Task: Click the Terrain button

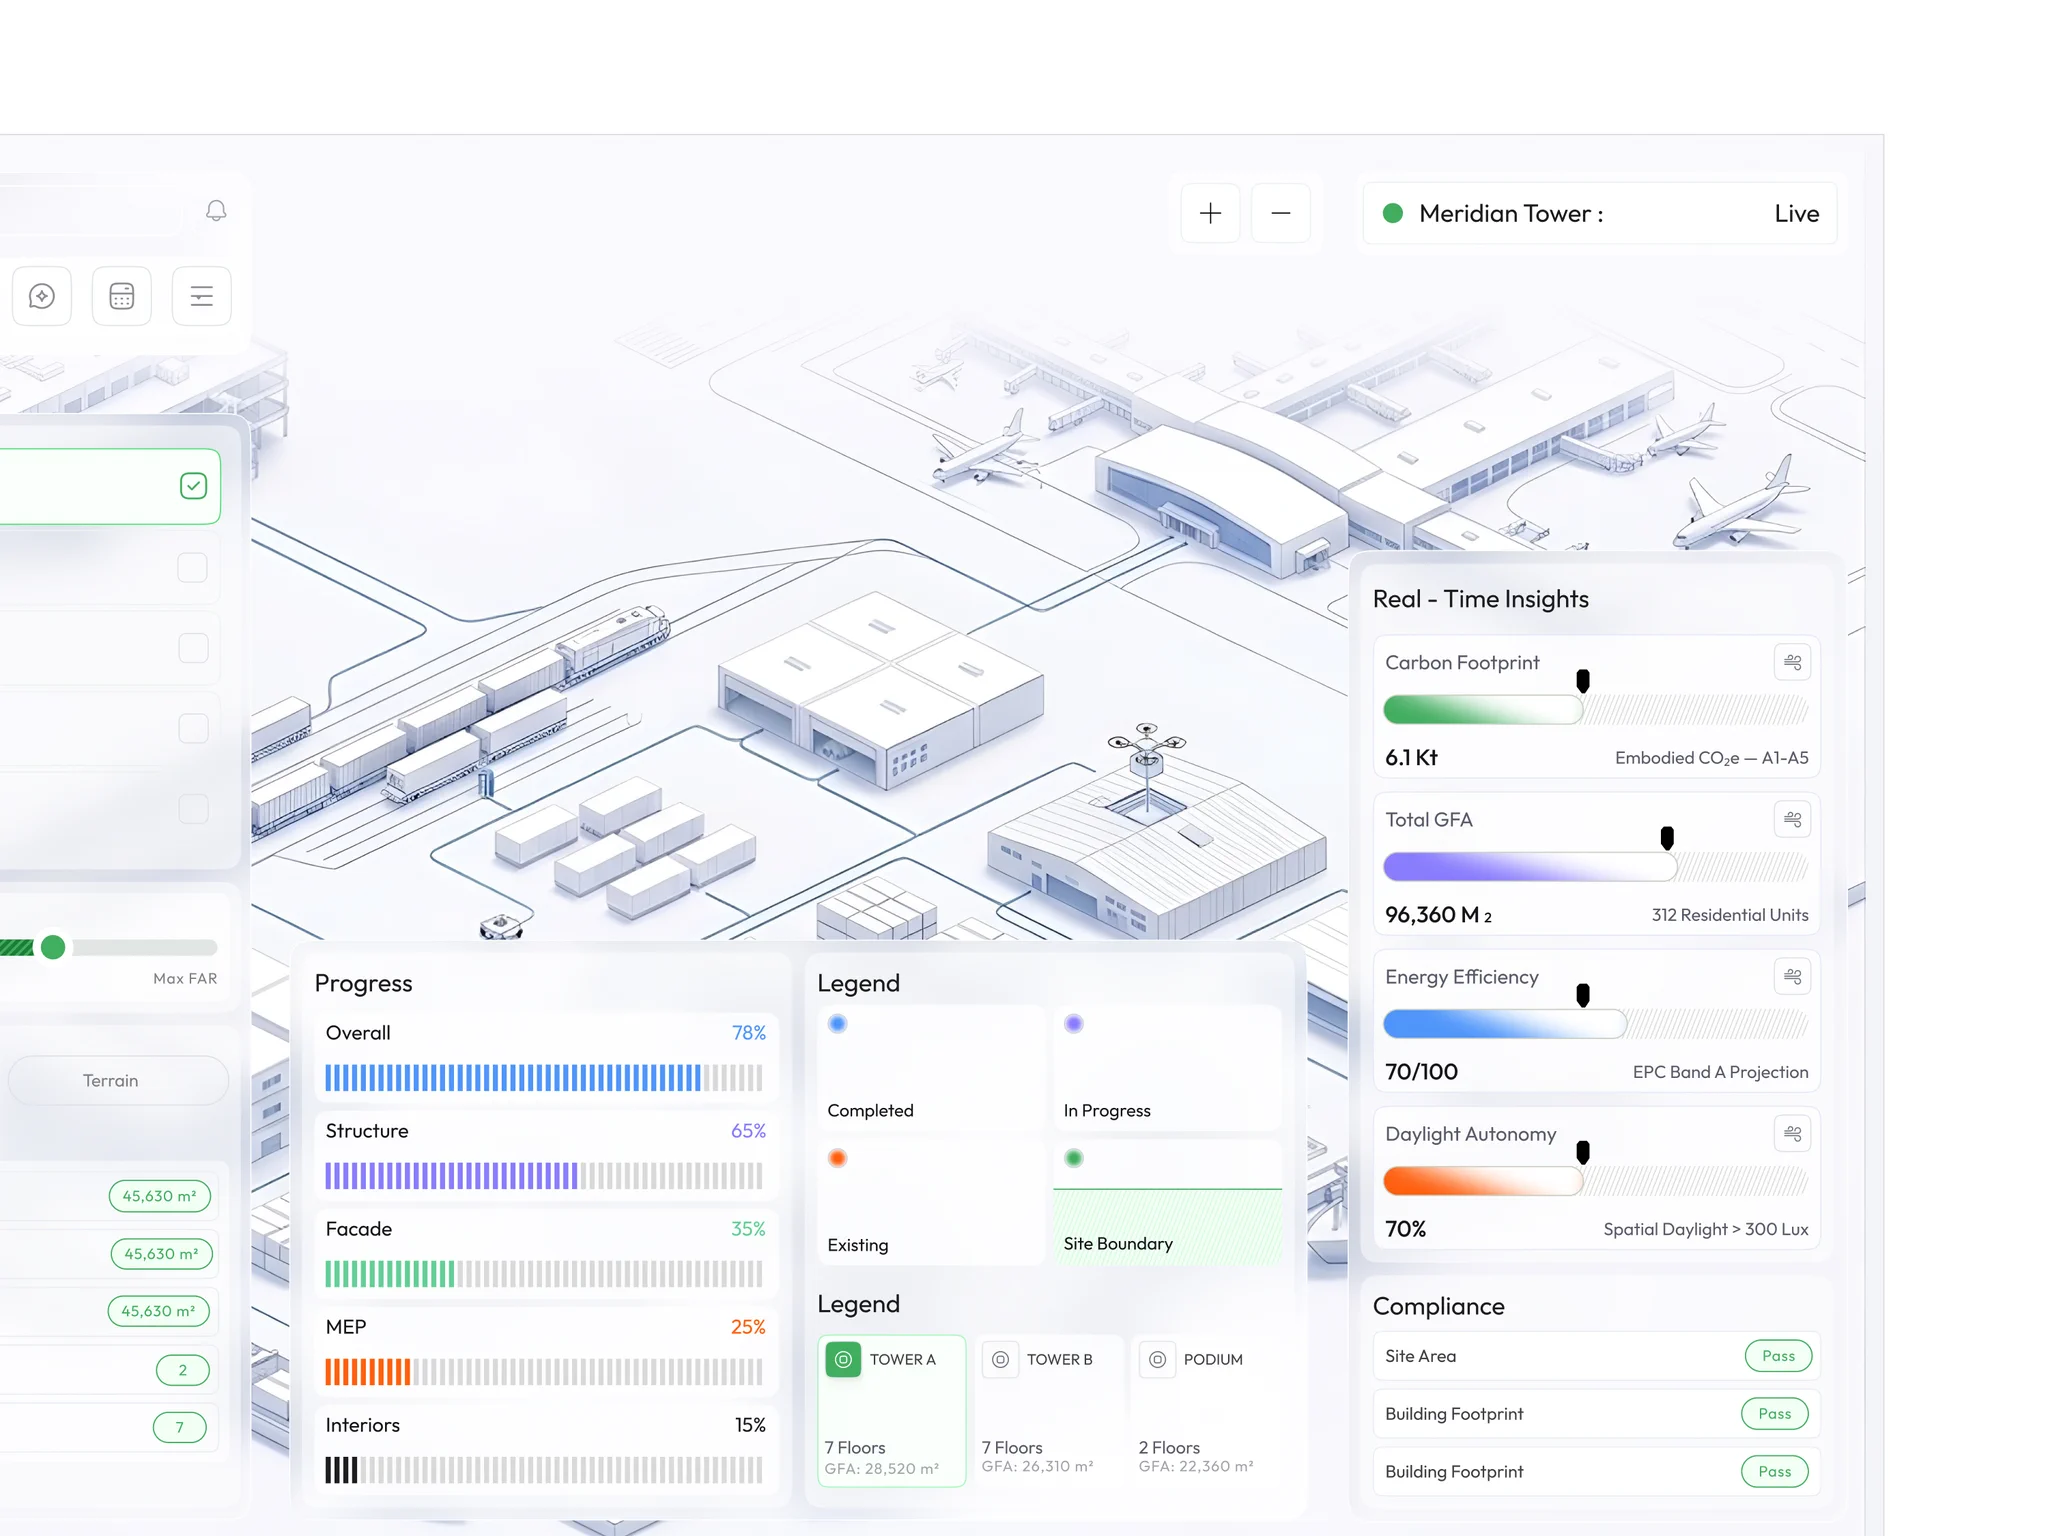Action: [x=117, y=1080]
